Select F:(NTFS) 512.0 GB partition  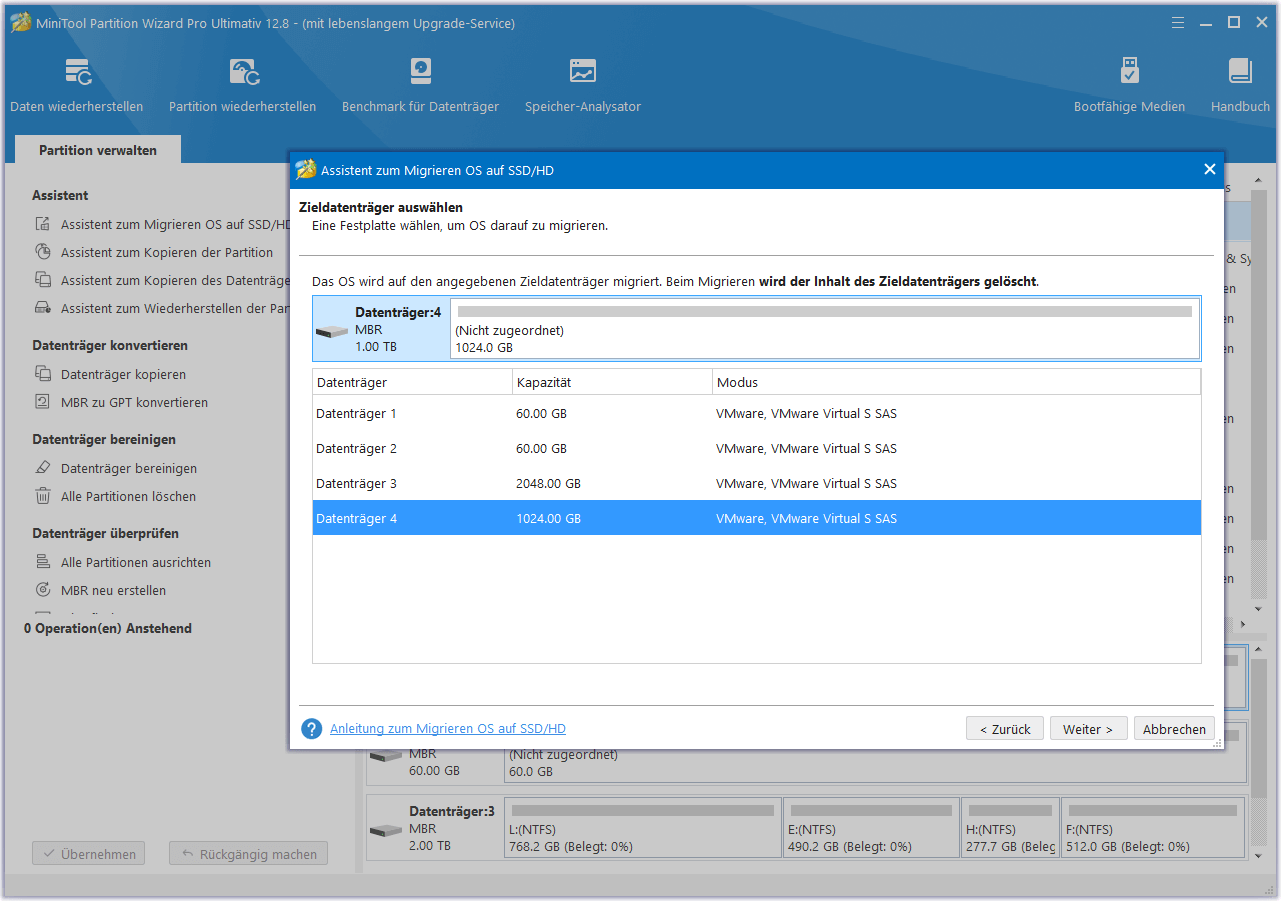coord(1152,828)
